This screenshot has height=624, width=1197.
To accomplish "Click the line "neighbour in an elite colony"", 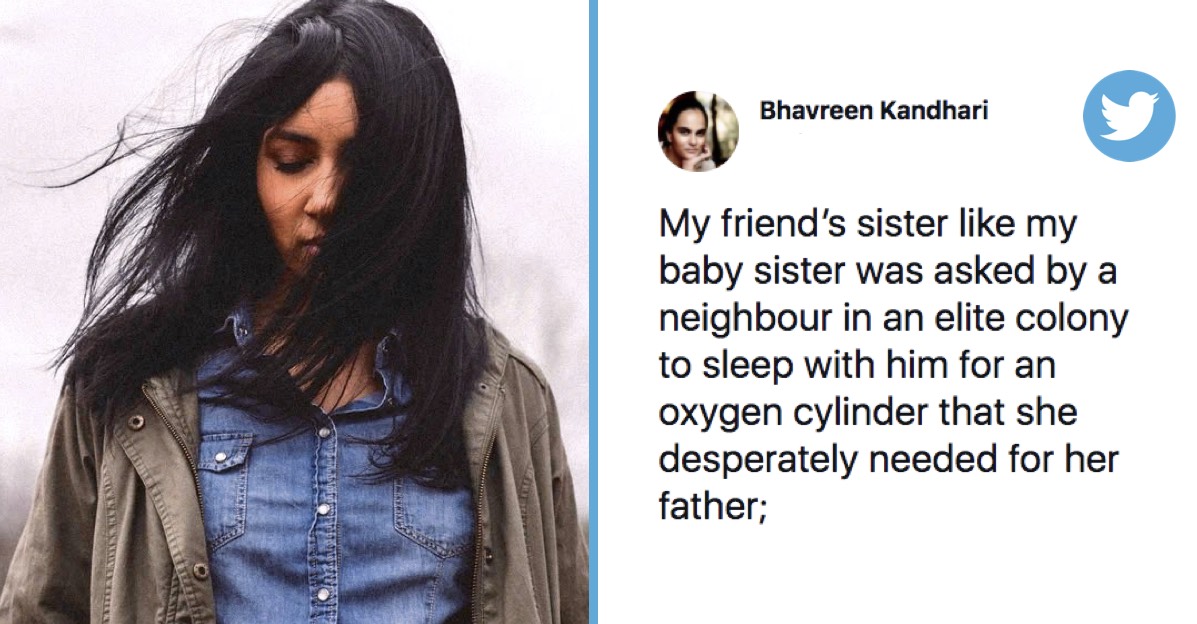I will click(893, 318).
